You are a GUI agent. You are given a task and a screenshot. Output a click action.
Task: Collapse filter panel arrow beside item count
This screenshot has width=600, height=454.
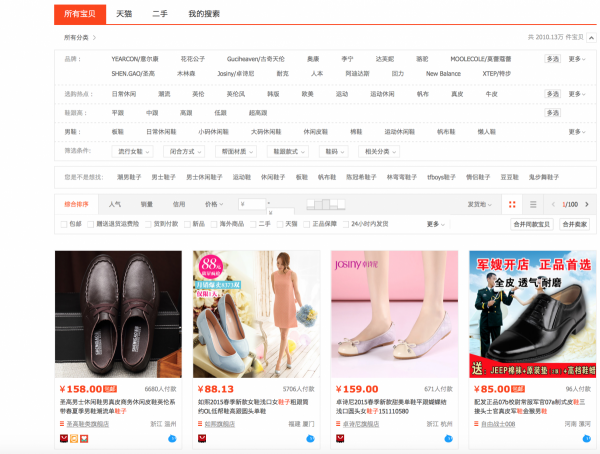pos(592,38)
